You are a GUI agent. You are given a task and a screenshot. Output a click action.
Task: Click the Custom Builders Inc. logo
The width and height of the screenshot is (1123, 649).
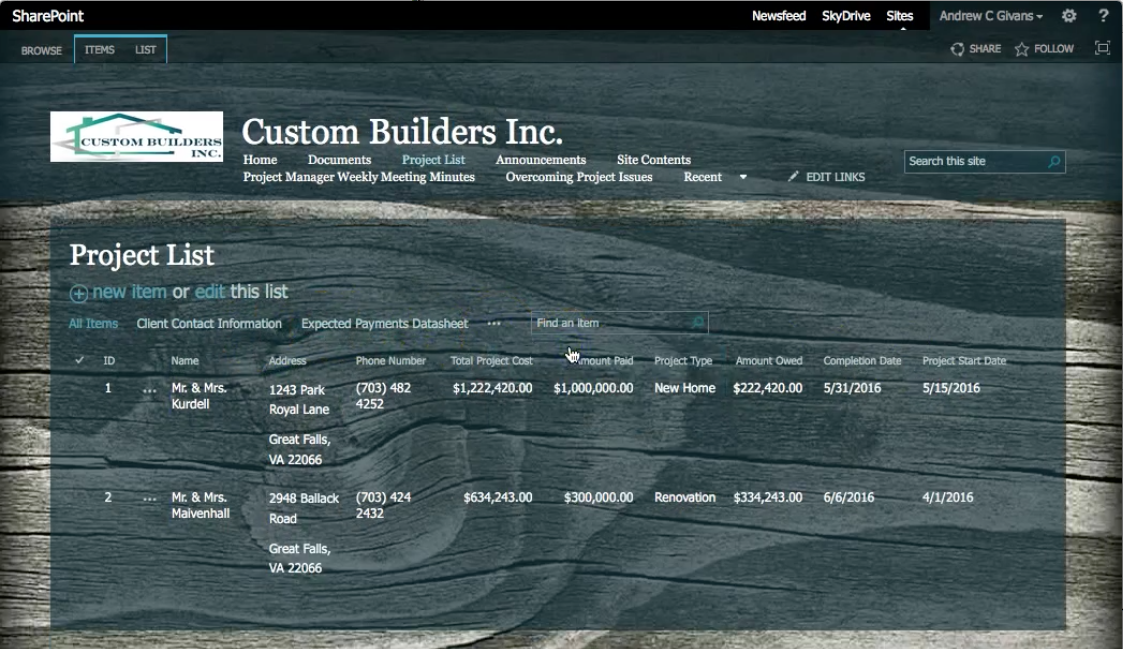coord(136,136)
